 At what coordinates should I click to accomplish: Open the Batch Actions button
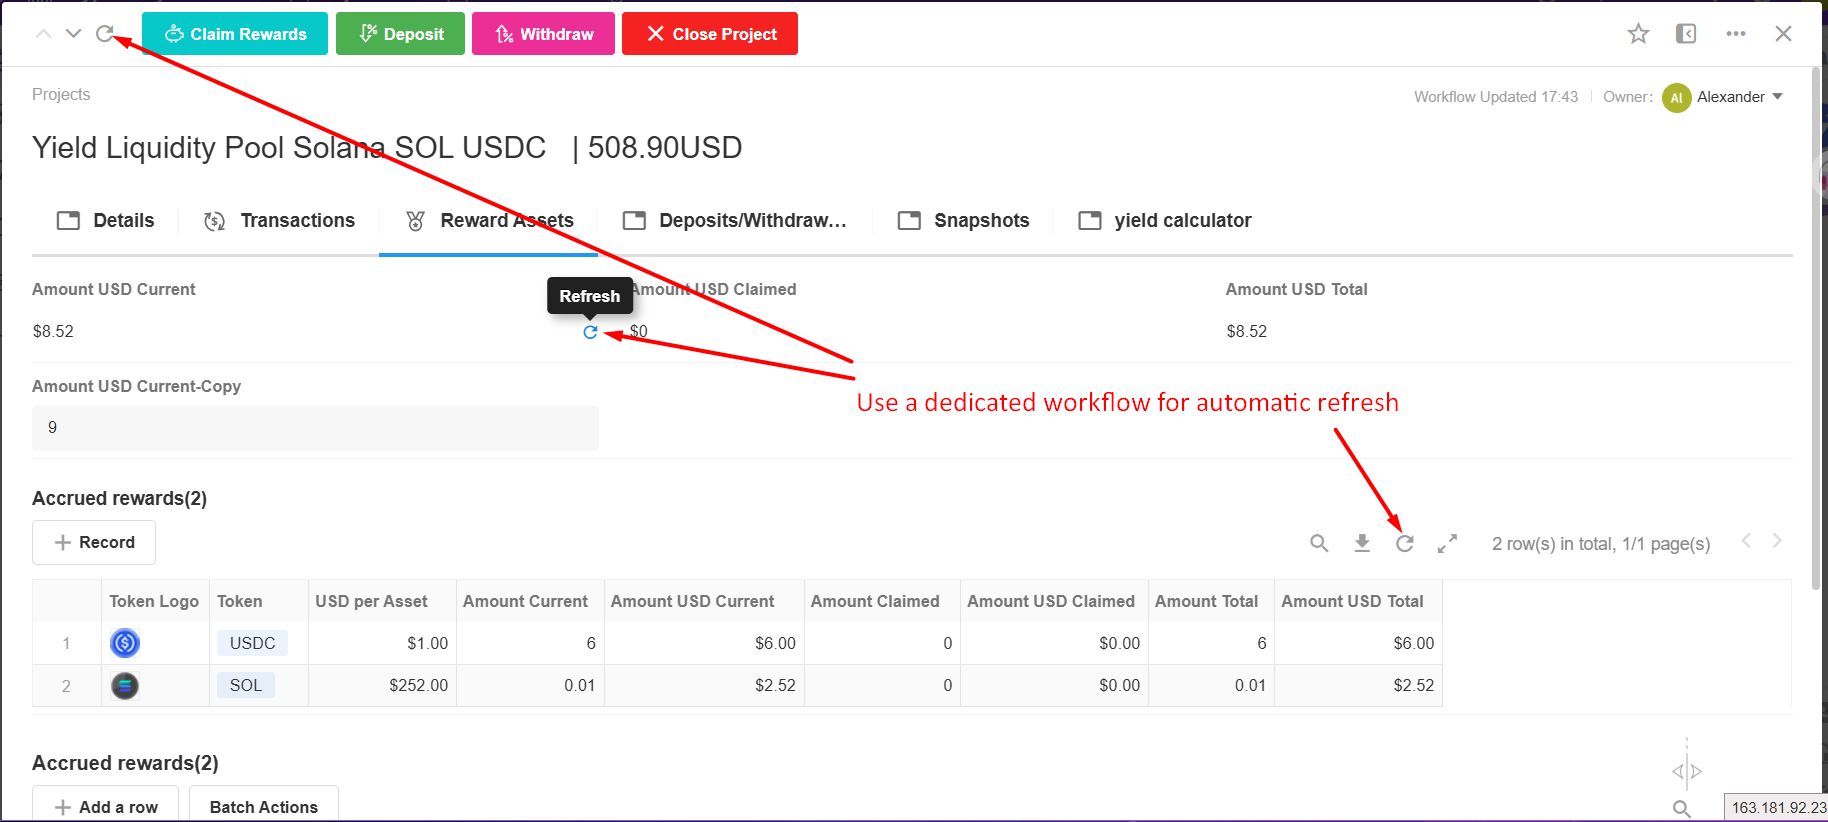tap(264, 806)
